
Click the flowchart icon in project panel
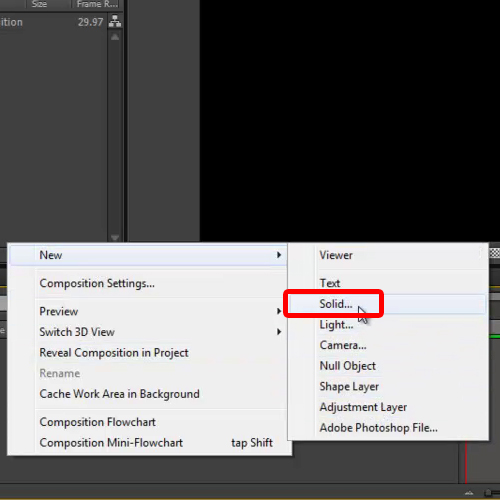[x=115, y=21]
